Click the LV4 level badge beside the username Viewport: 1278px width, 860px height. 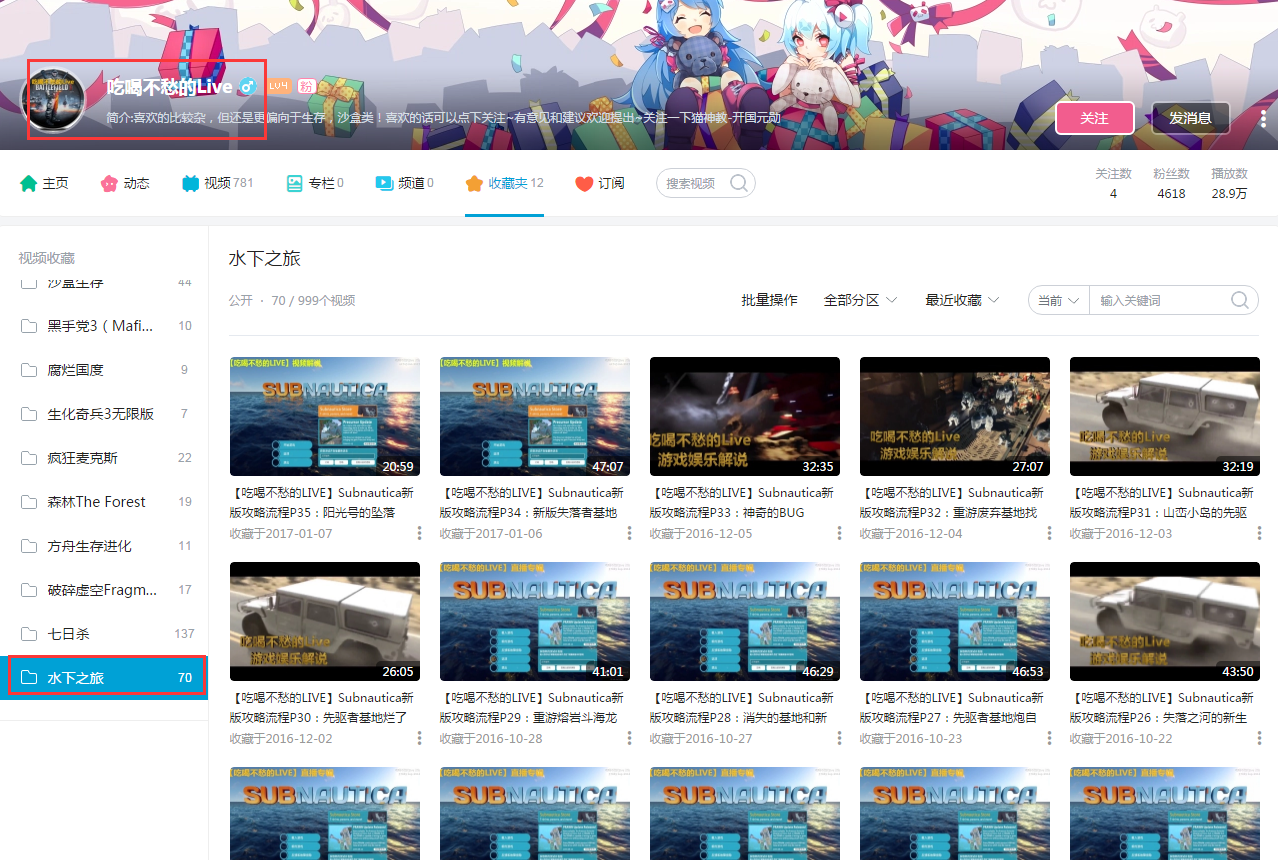point(278,86)
